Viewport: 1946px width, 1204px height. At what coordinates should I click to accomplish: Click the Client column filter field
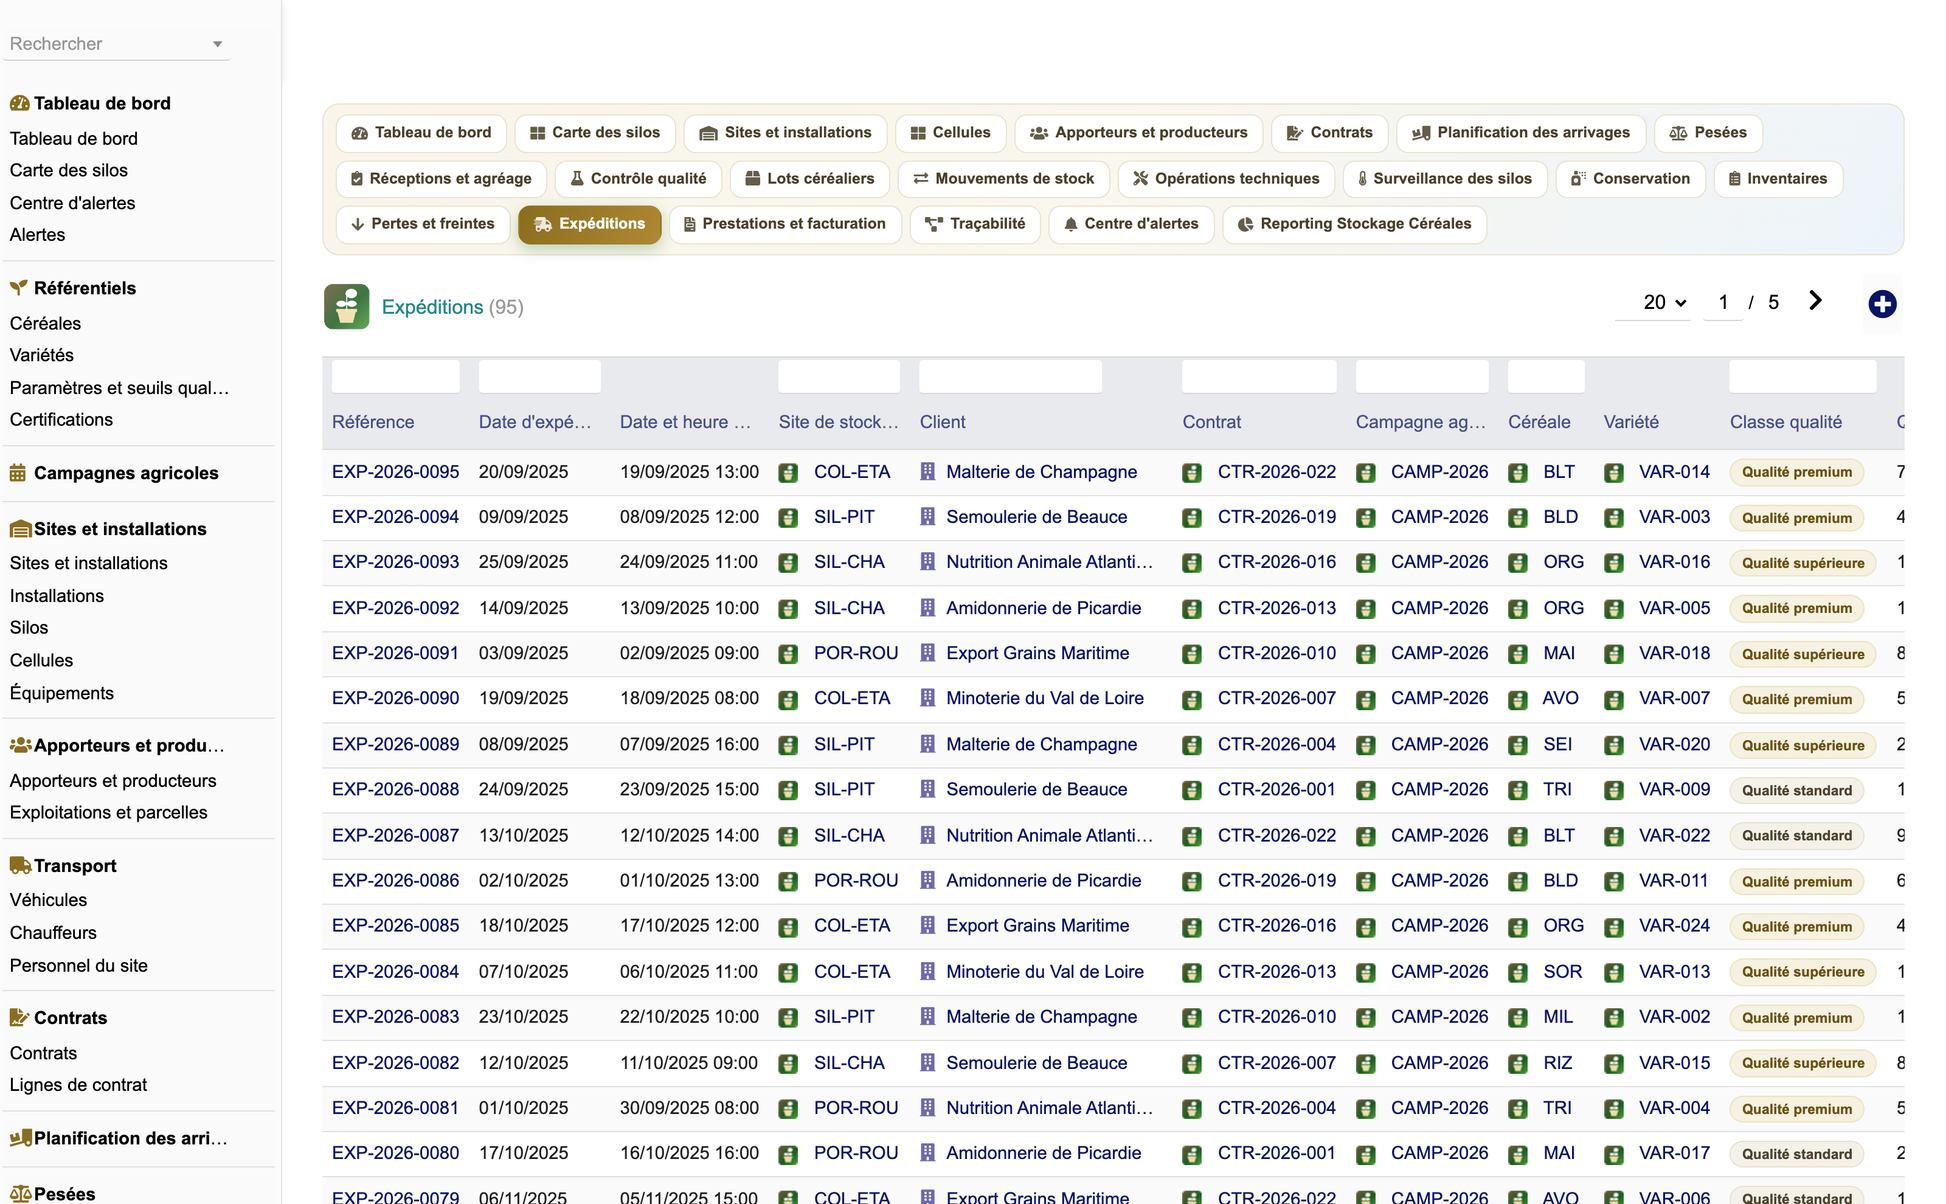pyautogui.click(x=1010, y=376)
